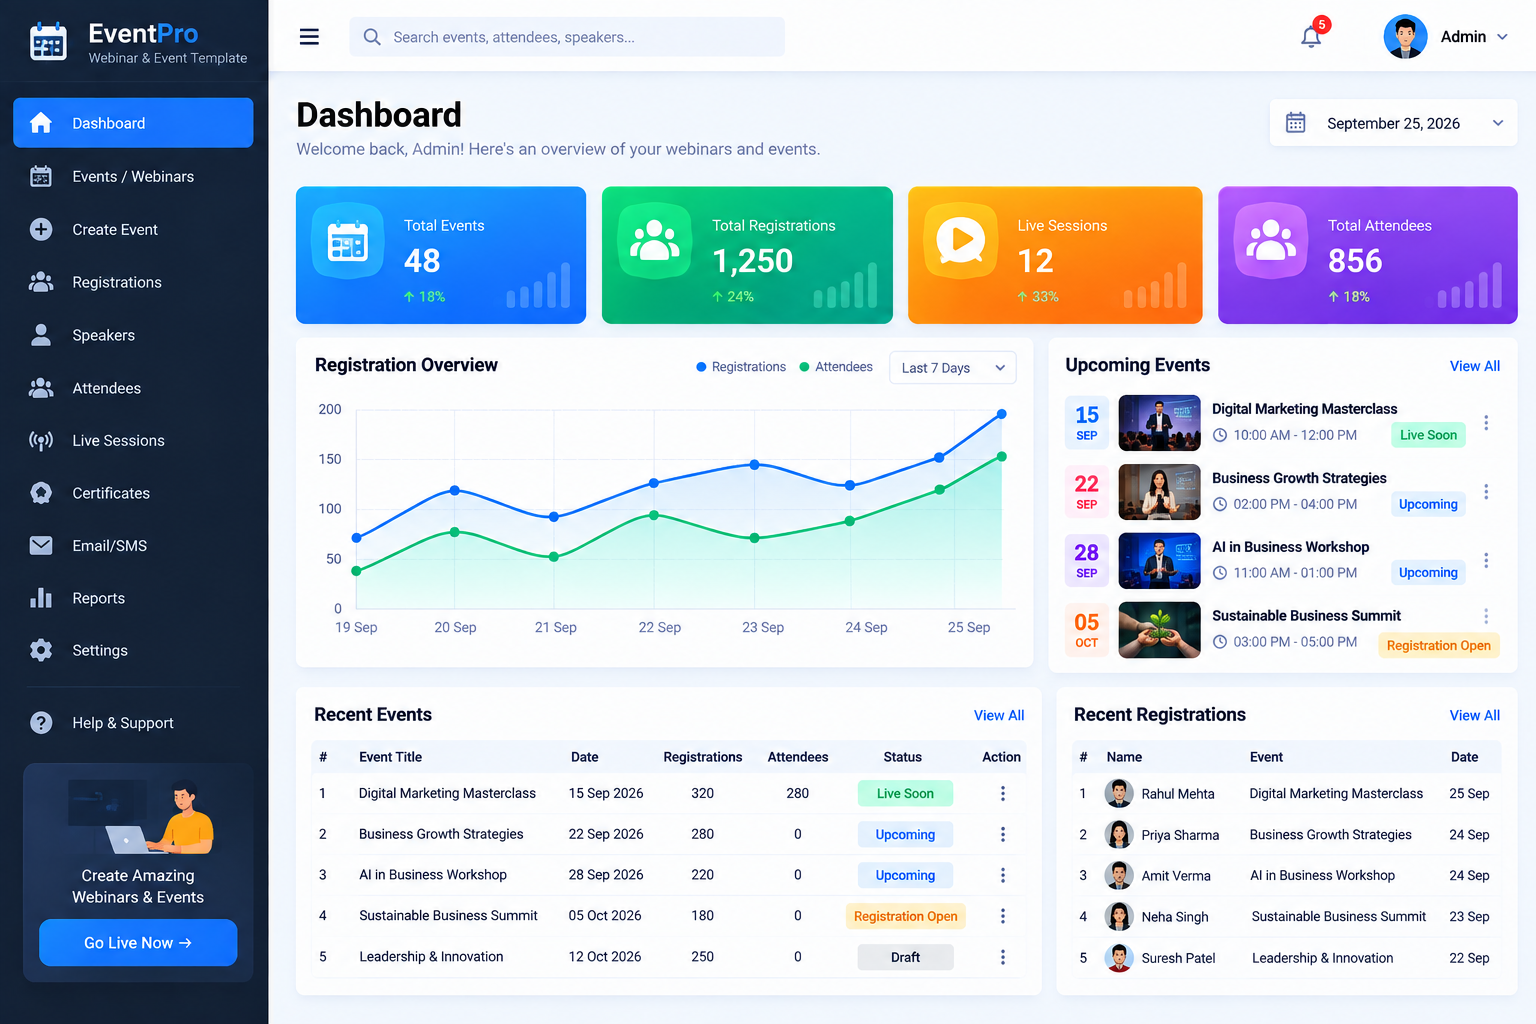Open the notifications bell icon

click(1311, 37)
